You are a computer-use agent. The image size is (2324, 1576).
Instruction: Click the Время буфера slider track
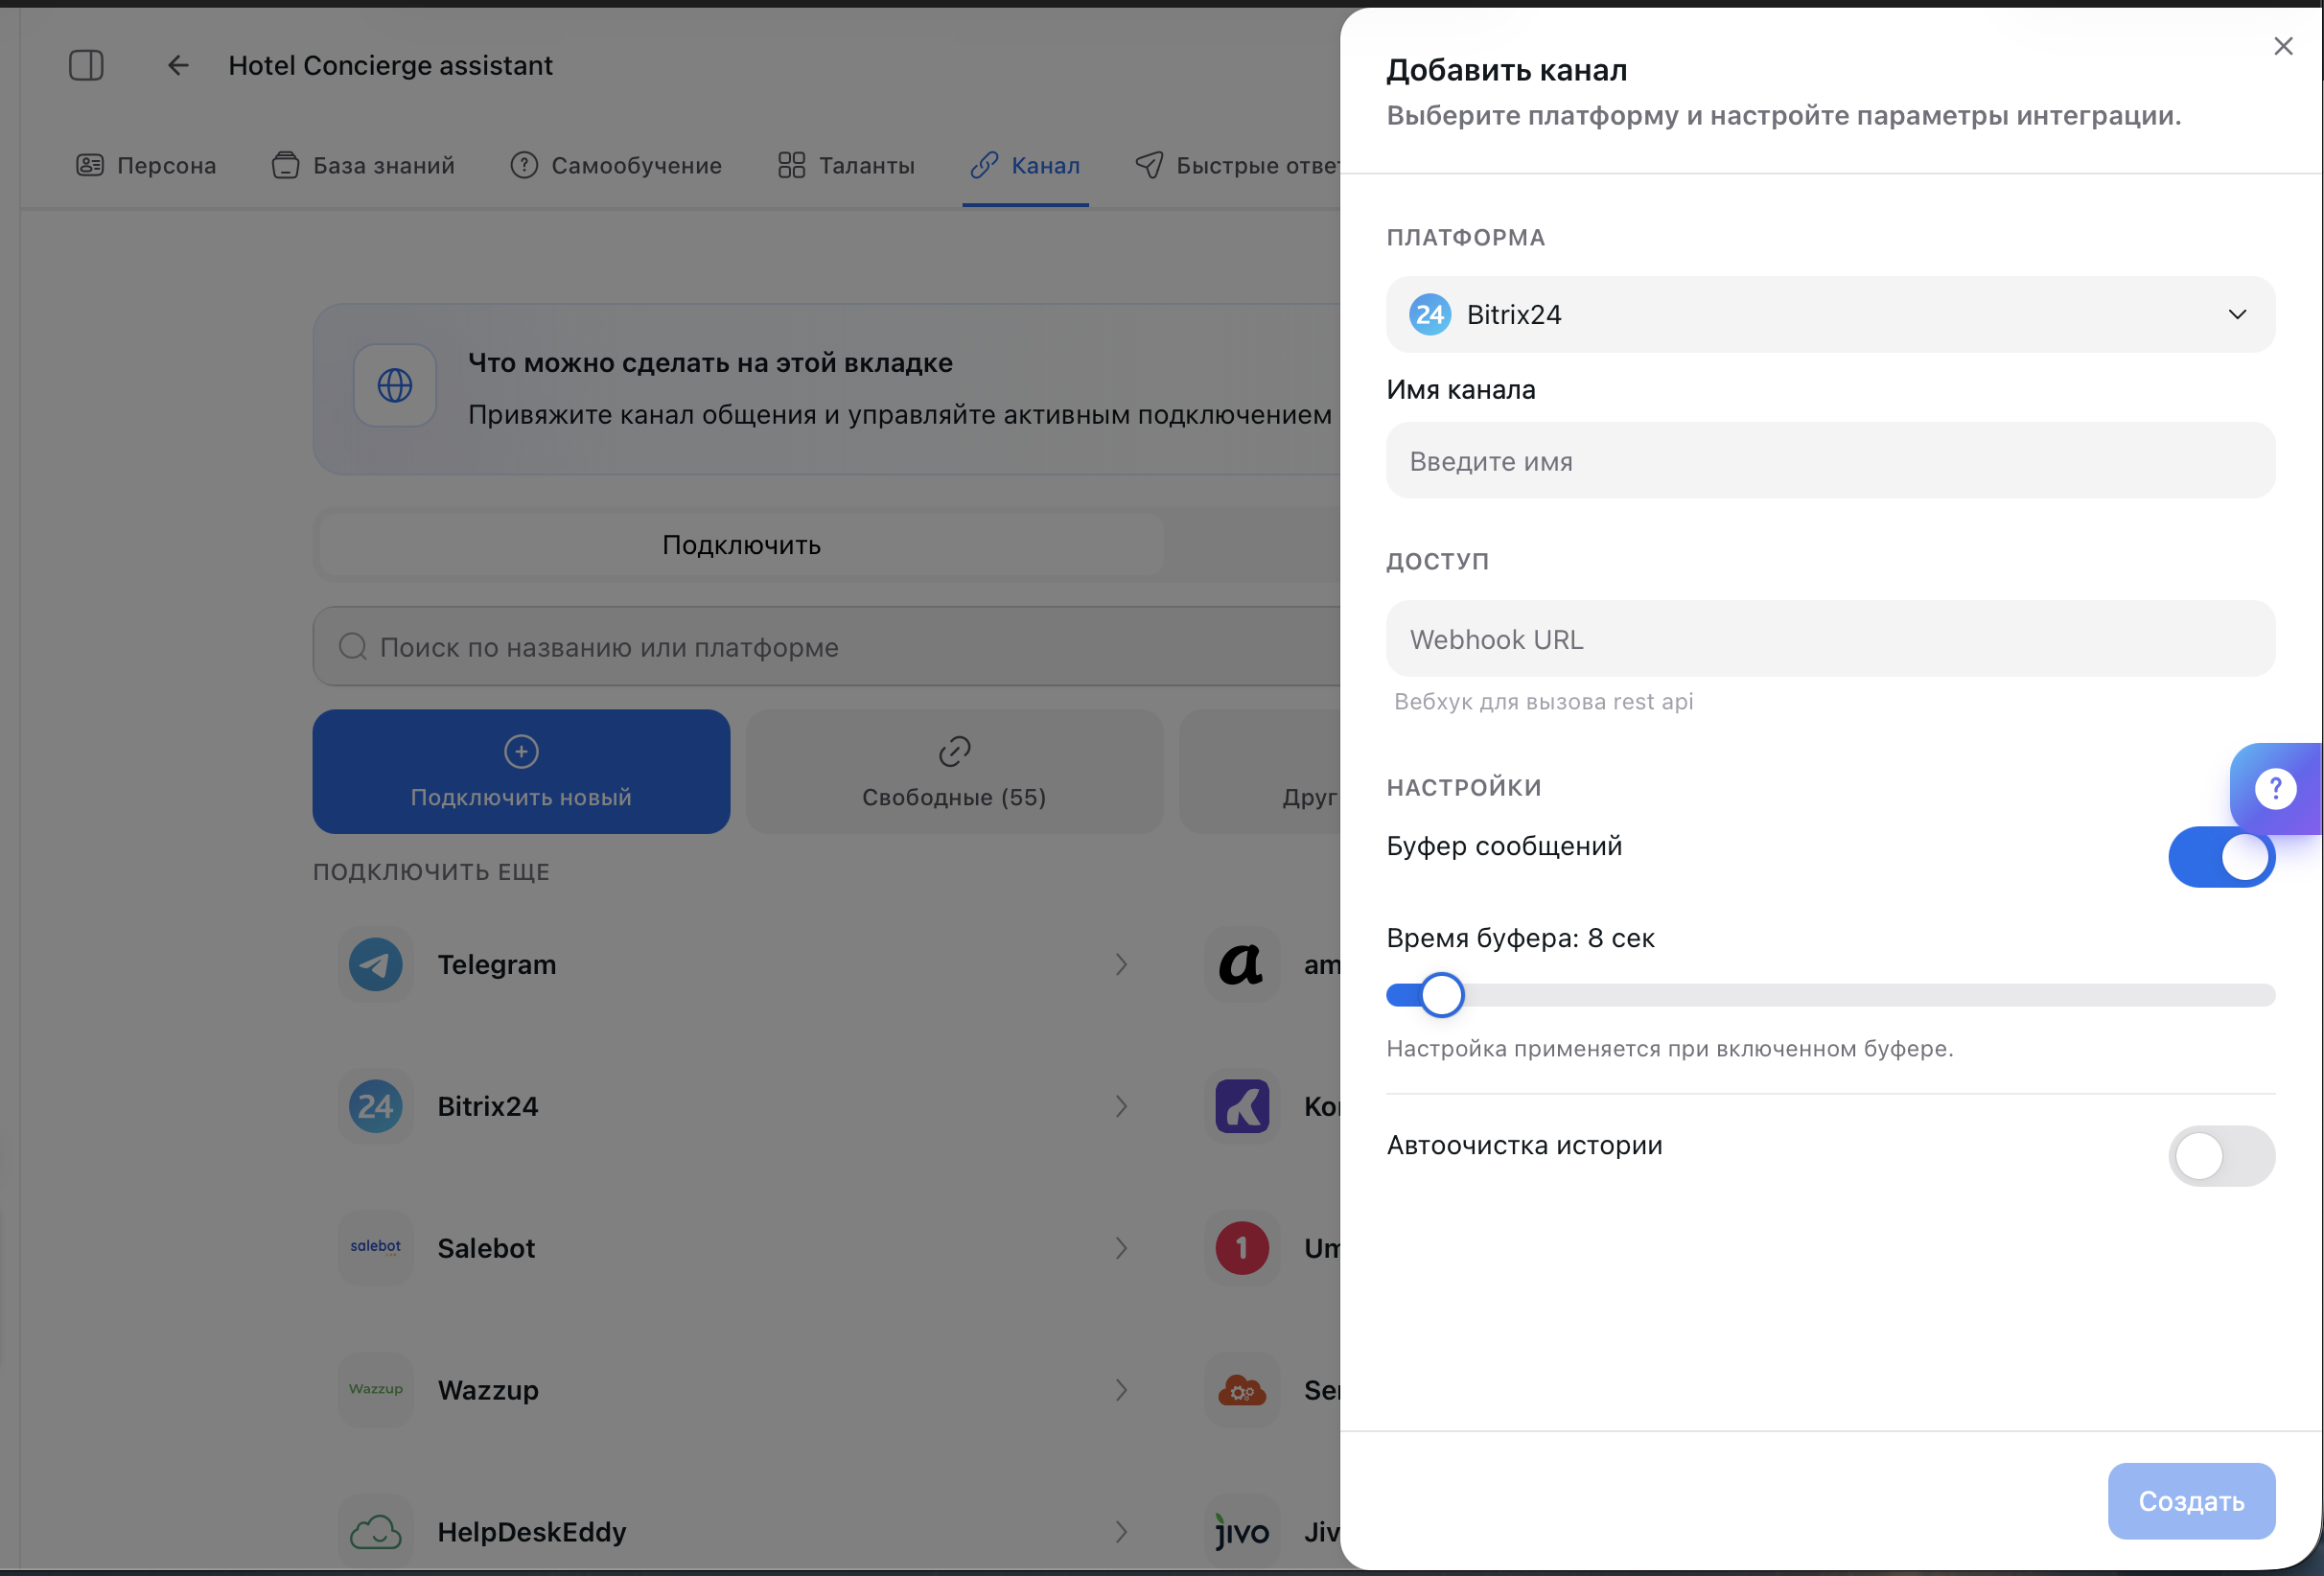pyautogui.click(x=1830, y=995)
